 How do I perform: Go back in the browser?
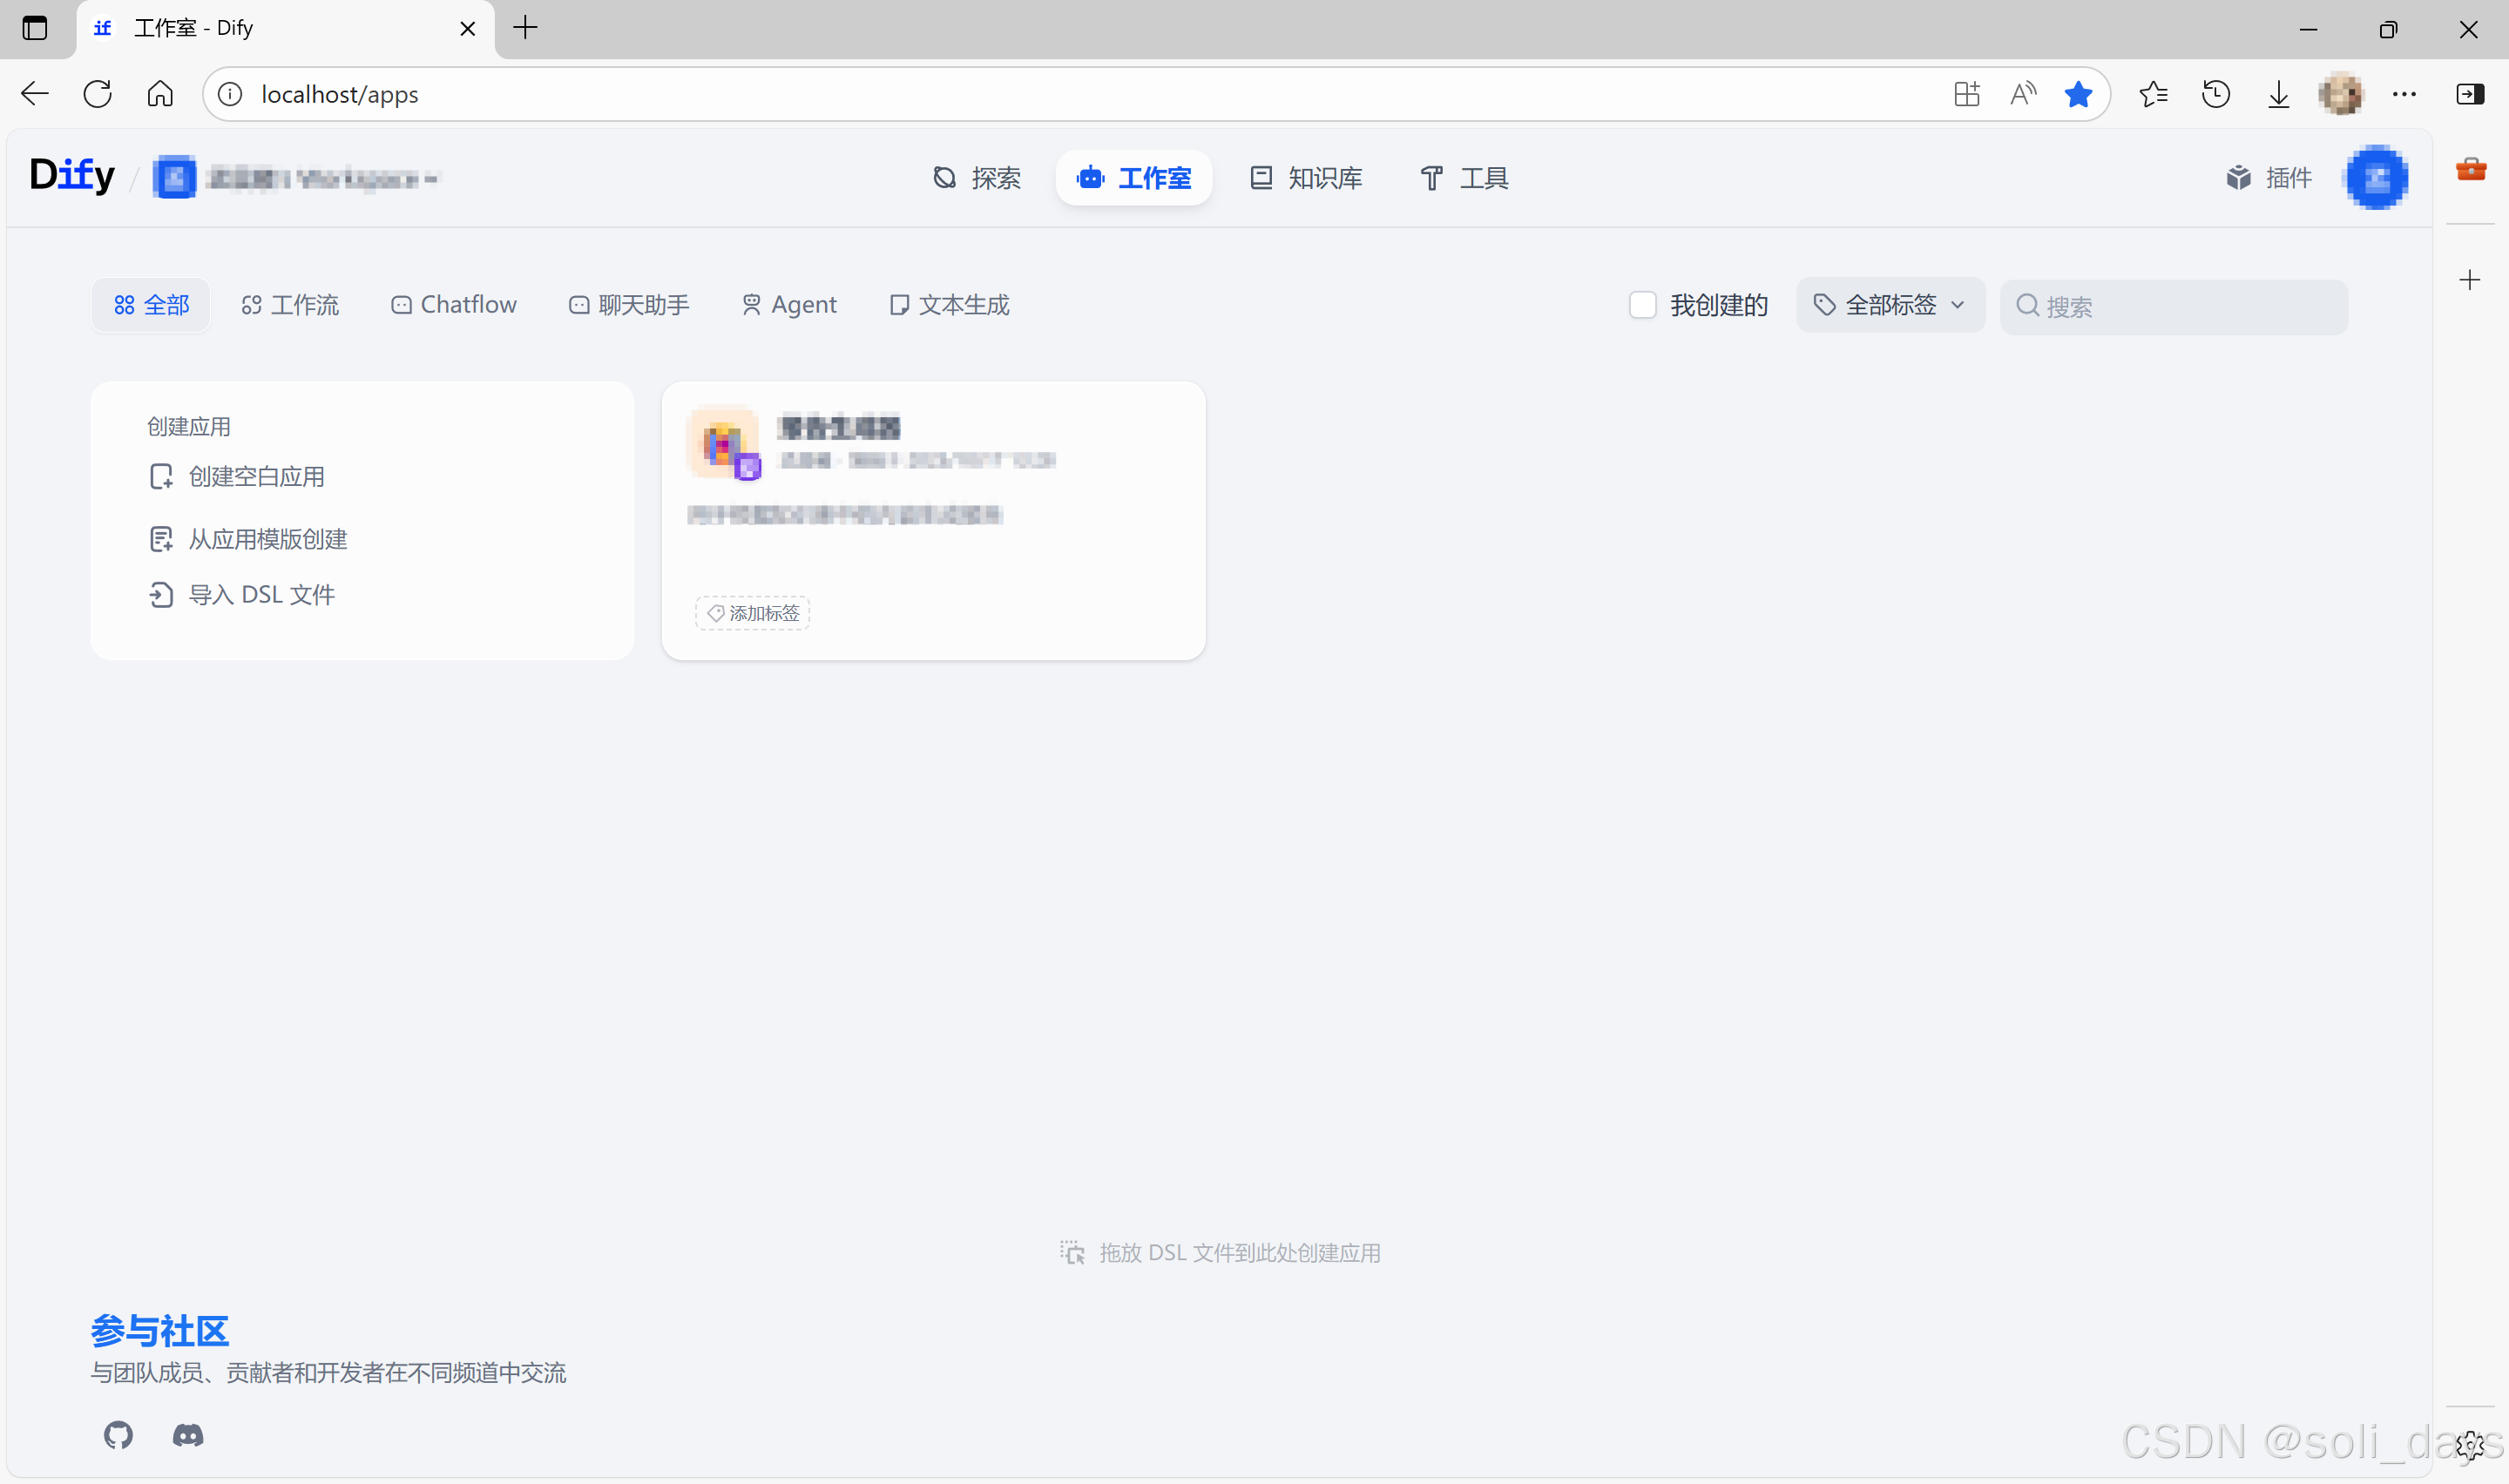tap(35, 94)
